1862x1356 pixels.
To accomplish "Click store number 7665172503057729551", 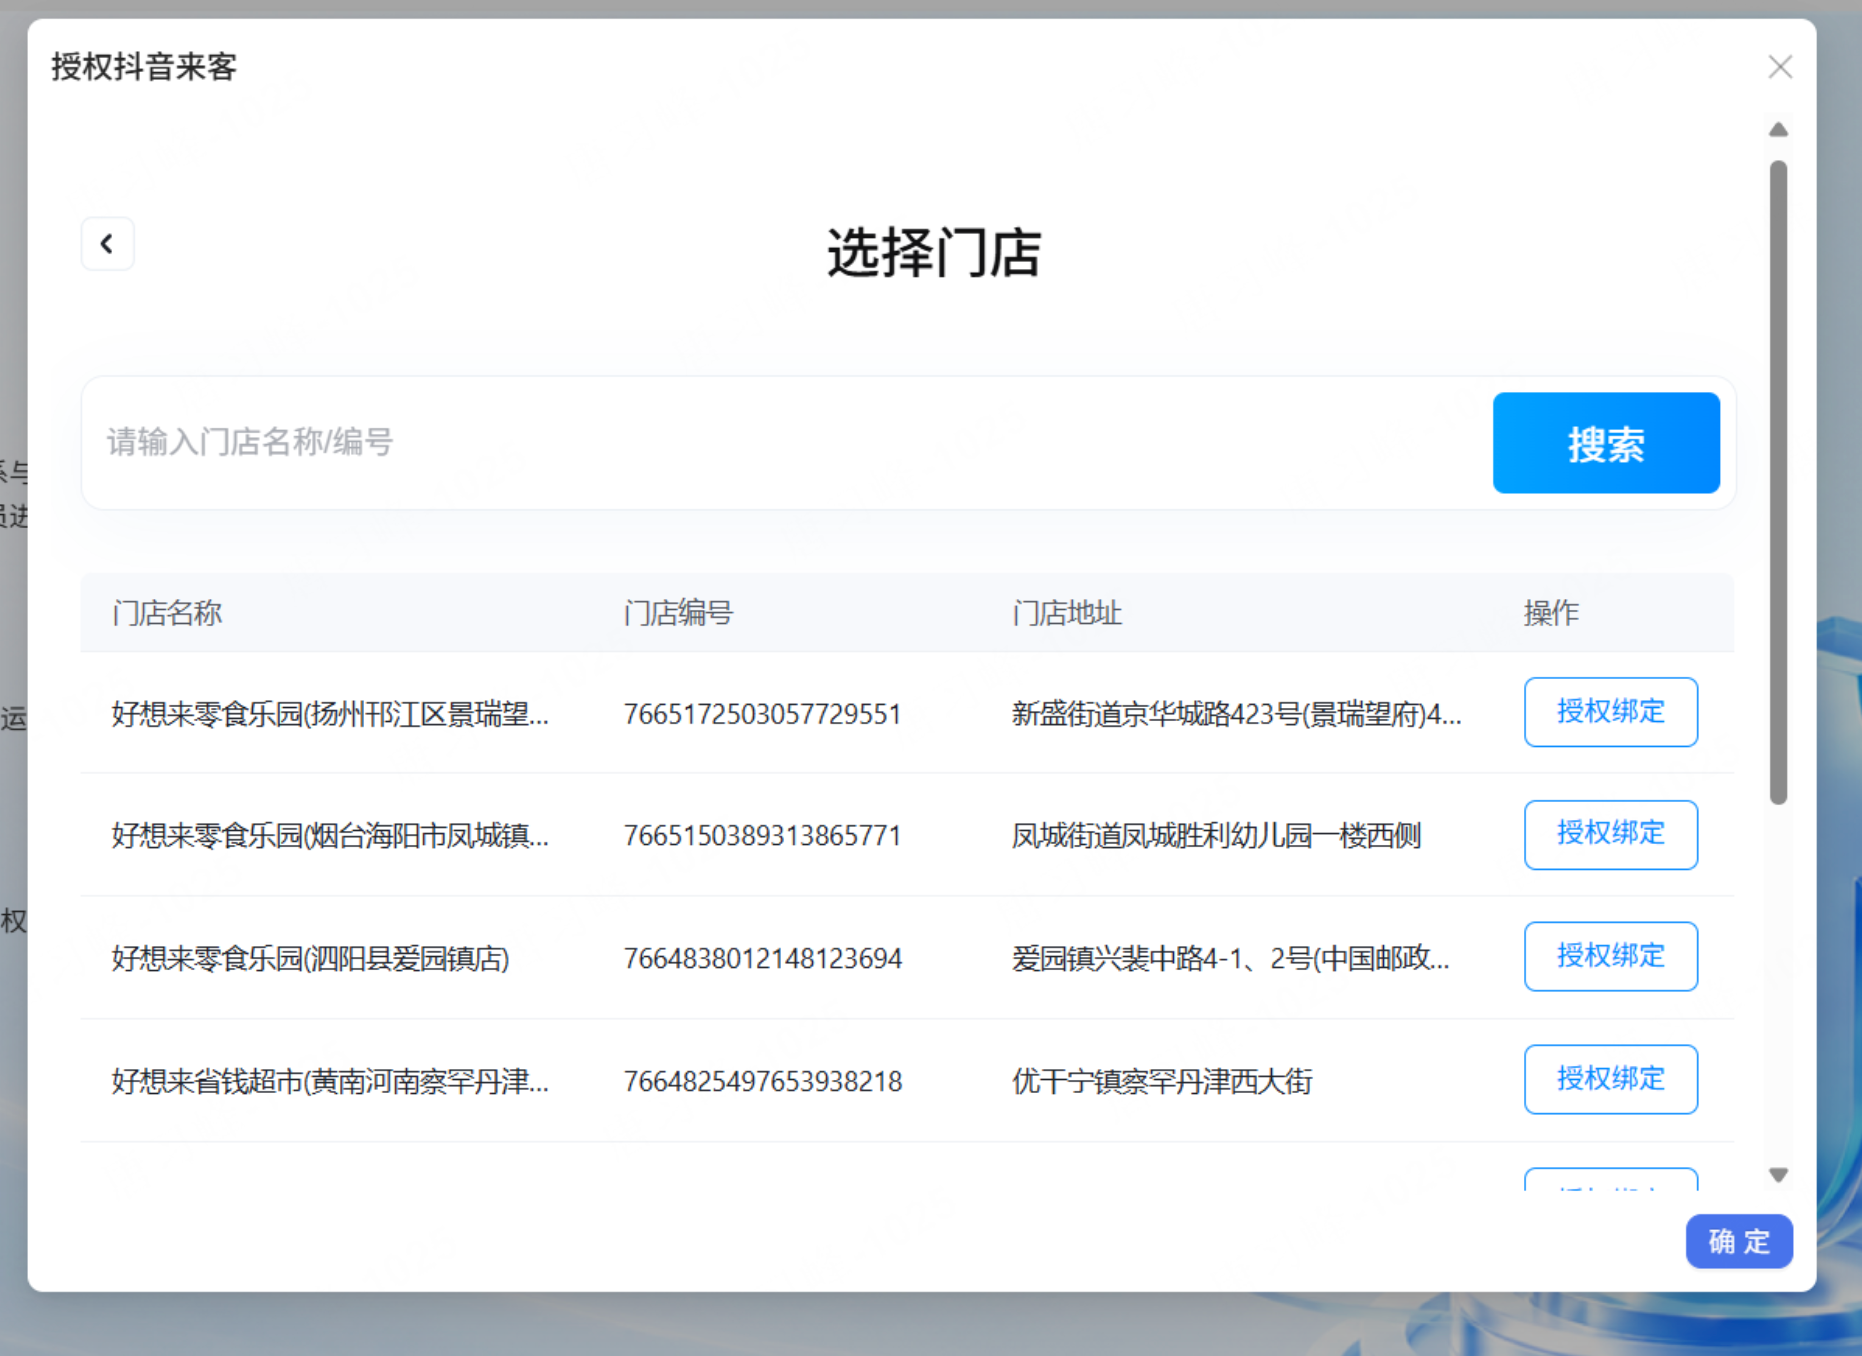I will [x=762, y=714].
